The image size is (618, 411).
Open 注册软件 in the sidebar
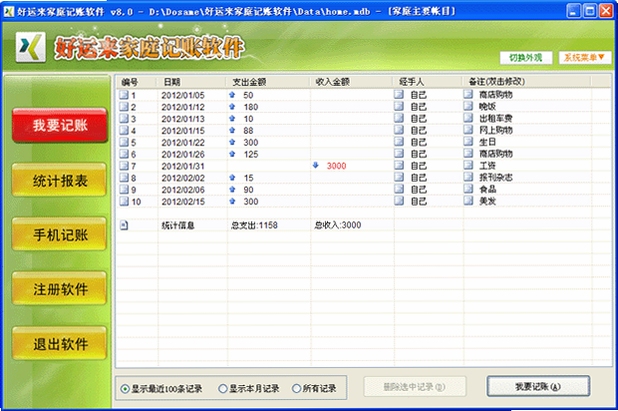pyautogui.click(x=60, y=289)
